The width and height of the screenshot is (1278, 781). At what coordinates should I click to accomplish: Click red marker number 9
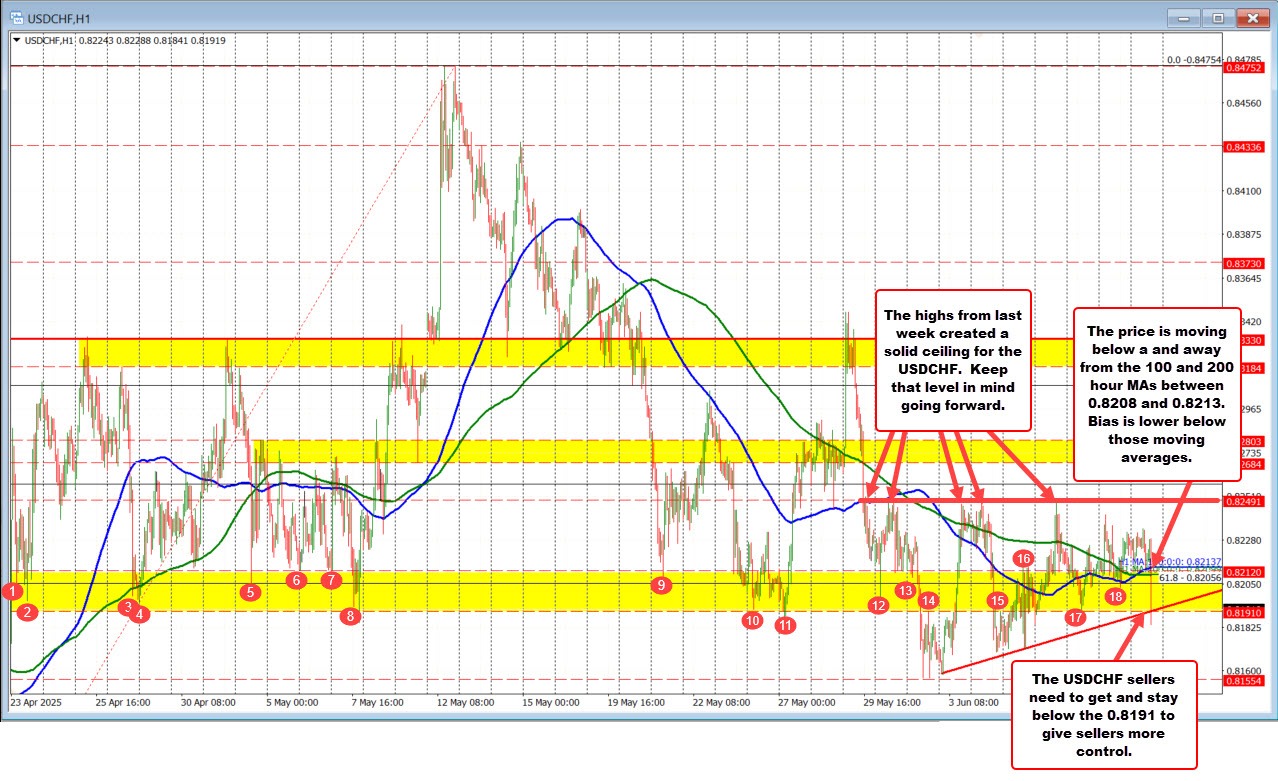tap(660, 584)
